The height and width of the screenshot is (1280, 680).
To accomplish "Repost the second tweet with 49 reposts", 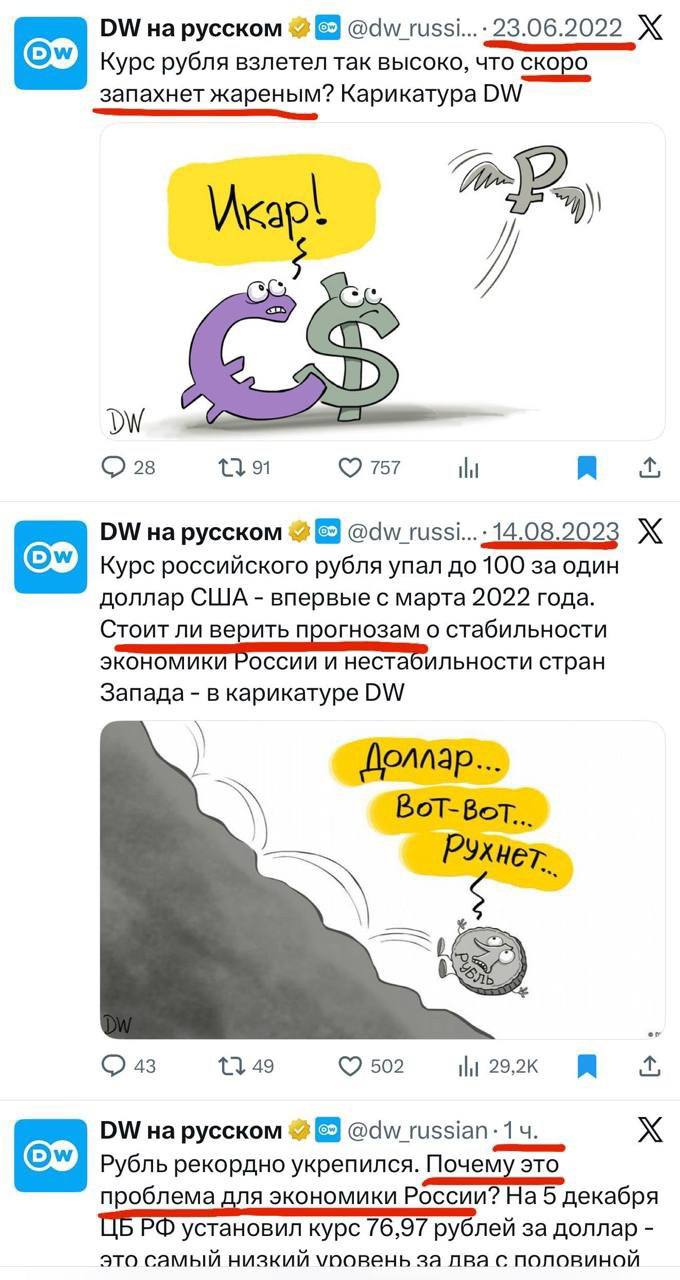I will (x=245, y=1066).
